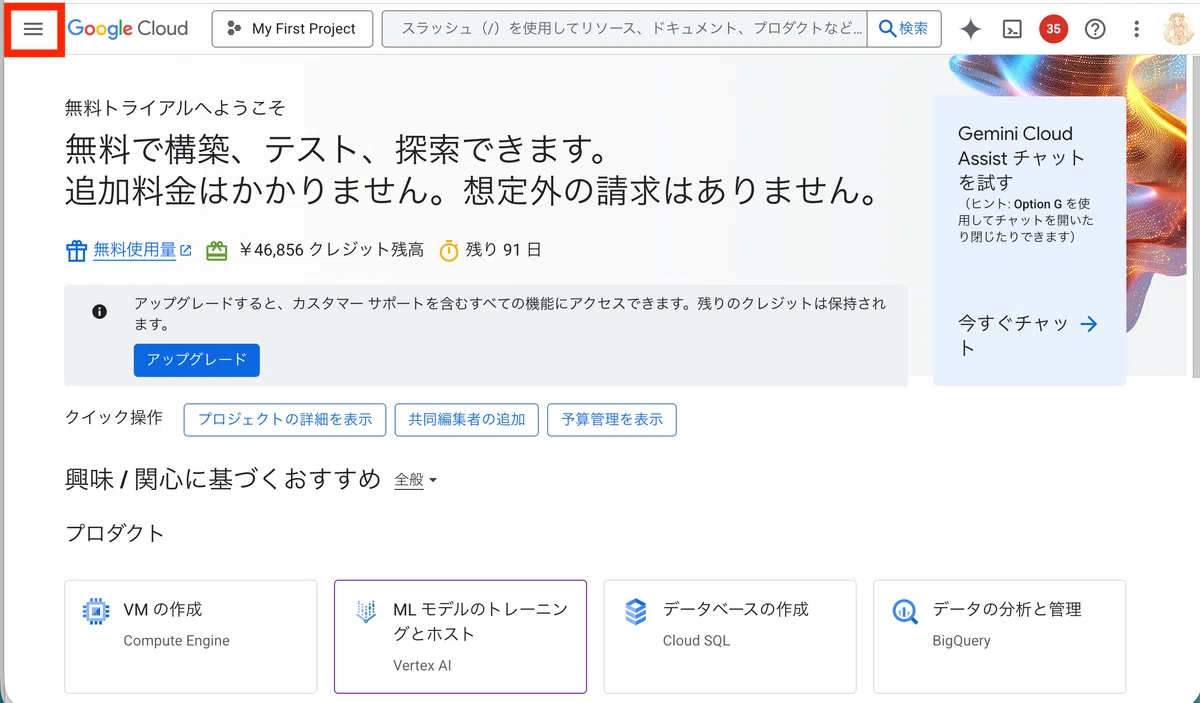Click プロジェクトの詳細を表示 button
The image size is (1200, 703).
click(x=285, y=420)
